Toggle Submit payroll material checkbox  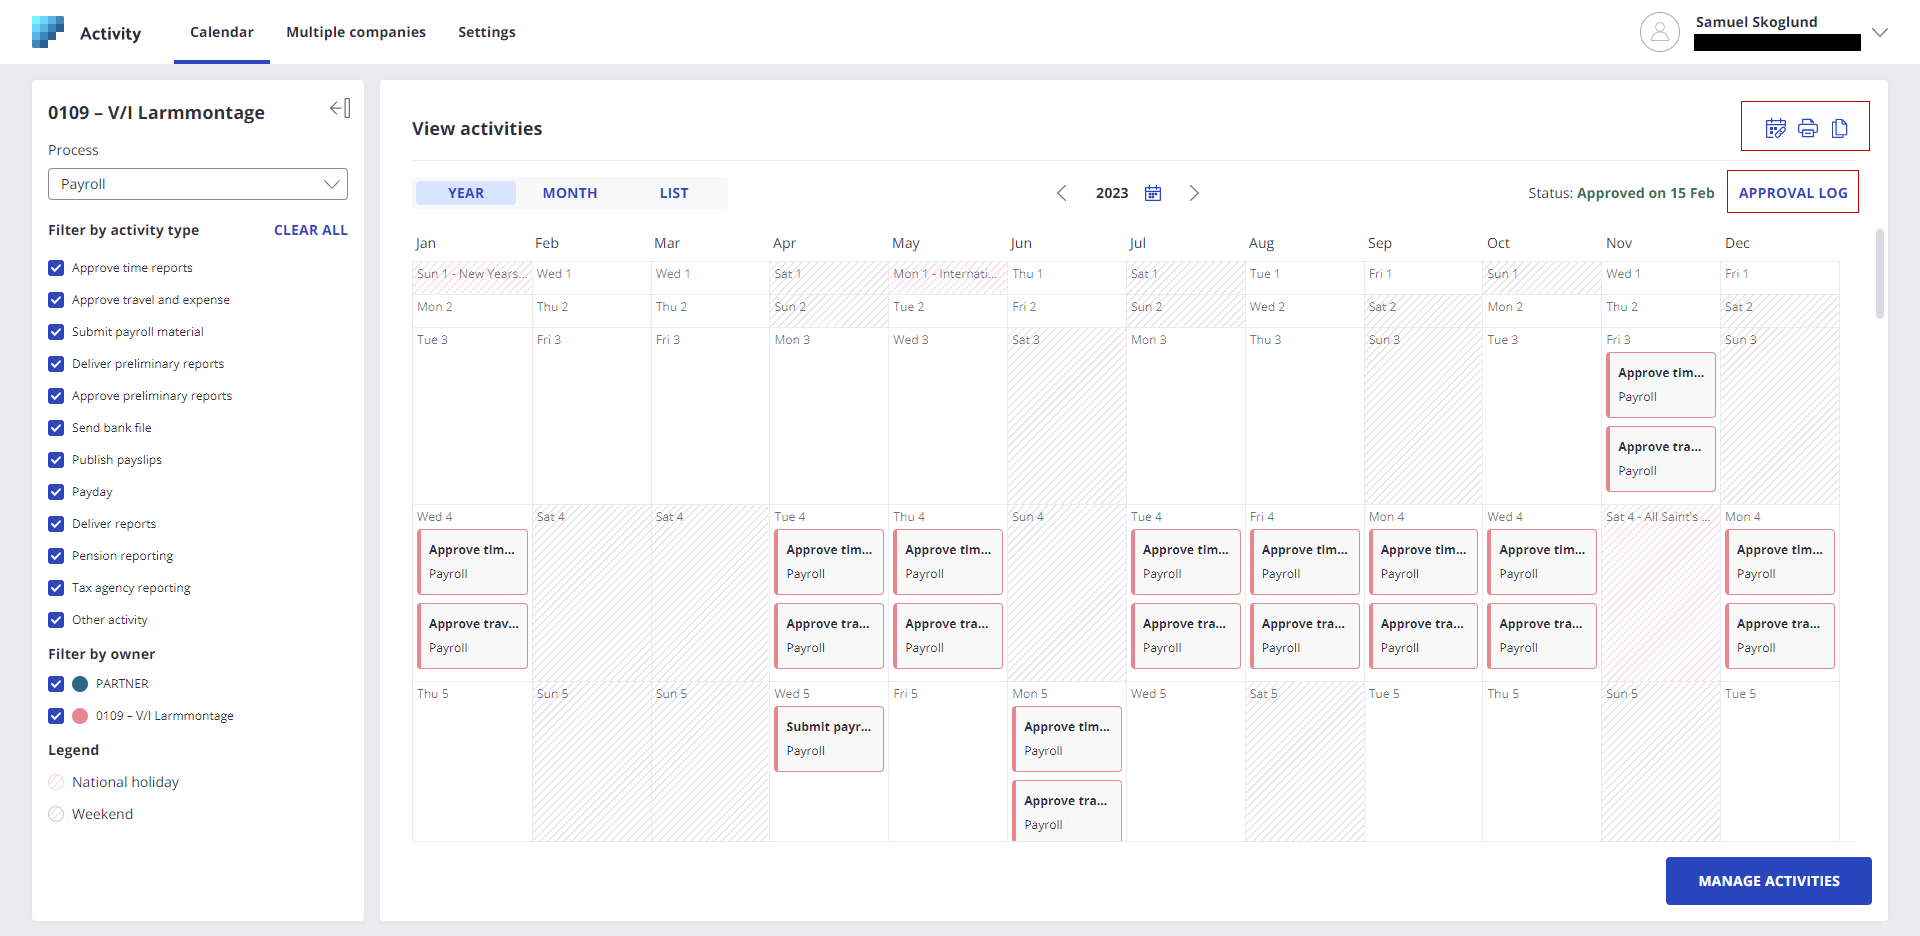click(56, 332)
